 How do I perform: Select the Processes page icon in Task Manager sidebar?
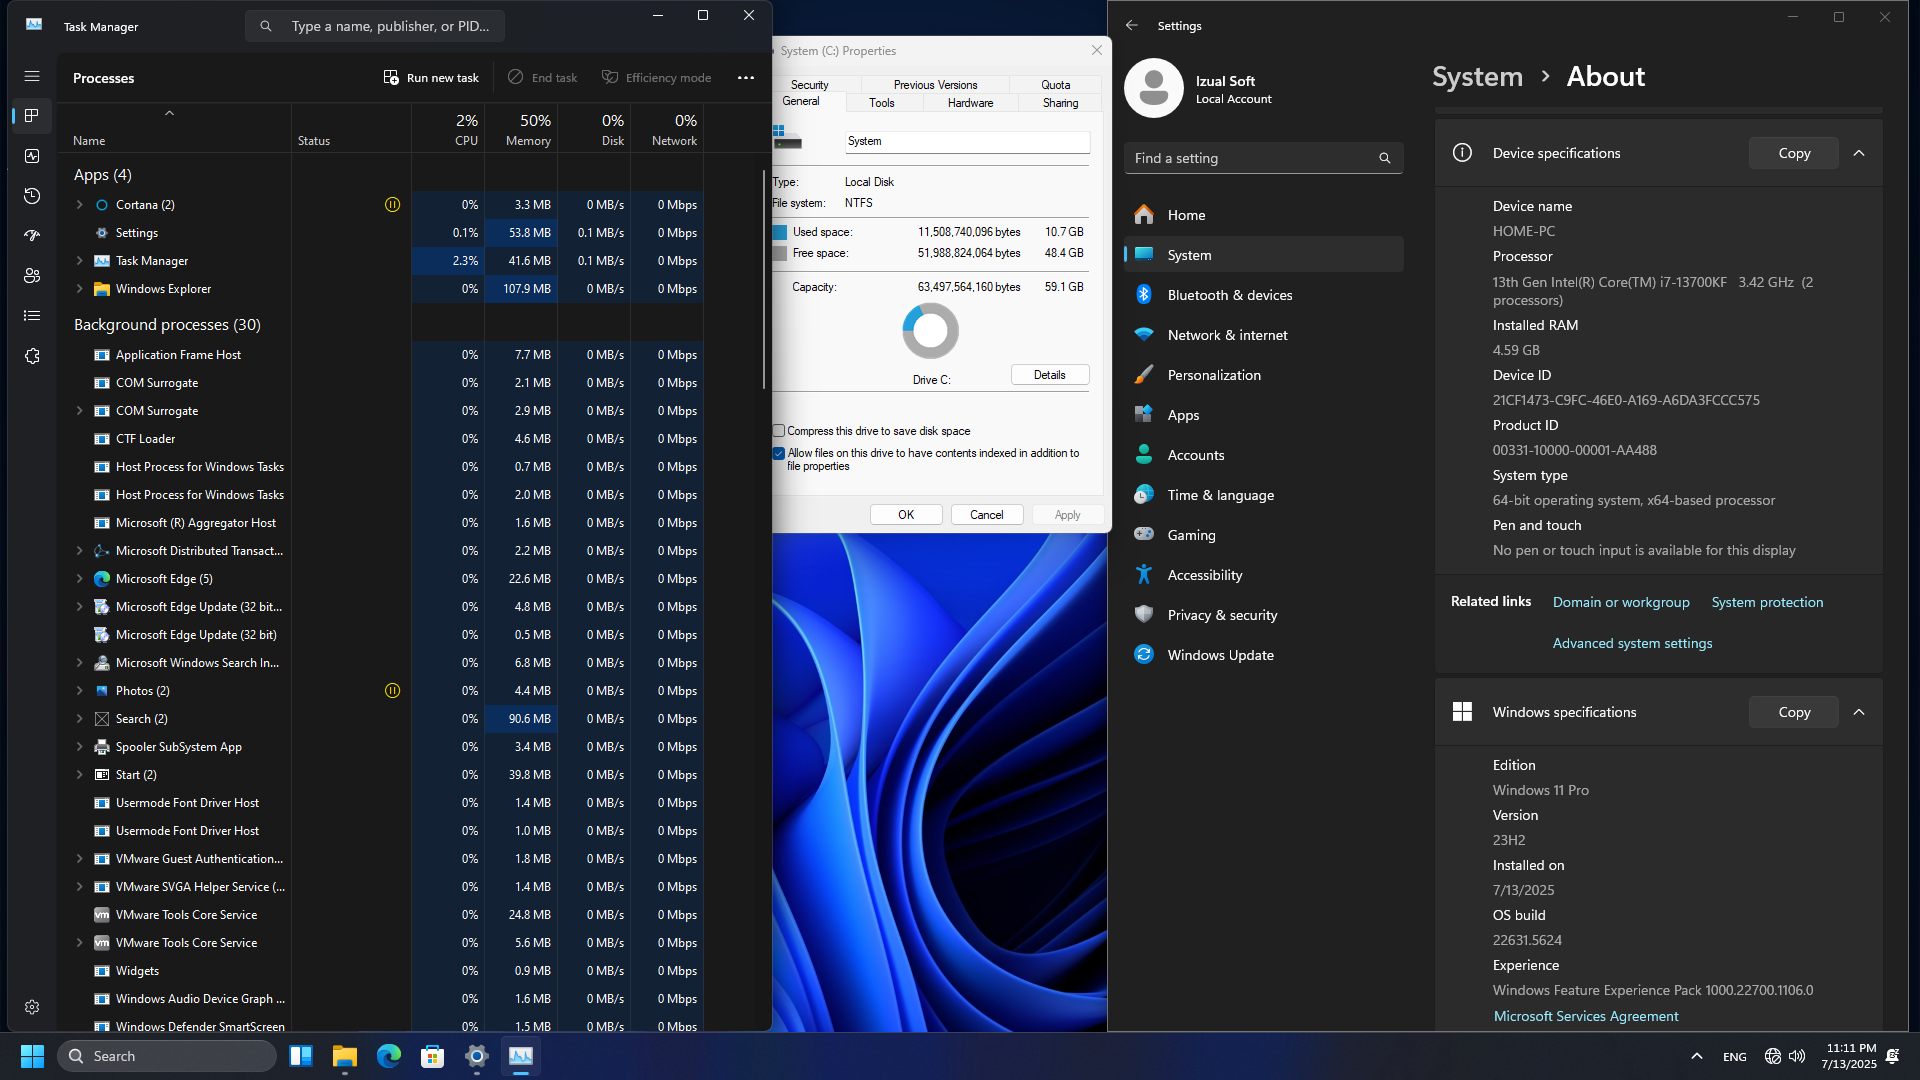32,116
